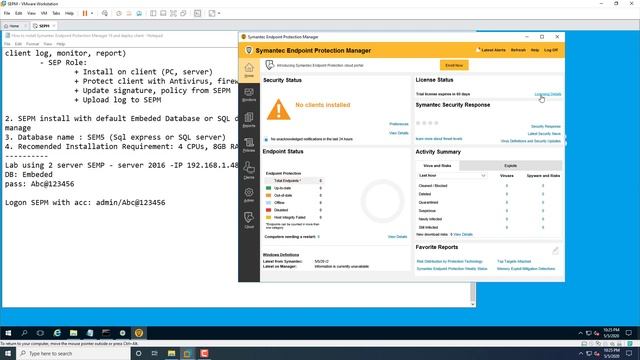Click VMware manage snapshots toolbar icon
The image size is (640, 360).
(x=139, y=13)
